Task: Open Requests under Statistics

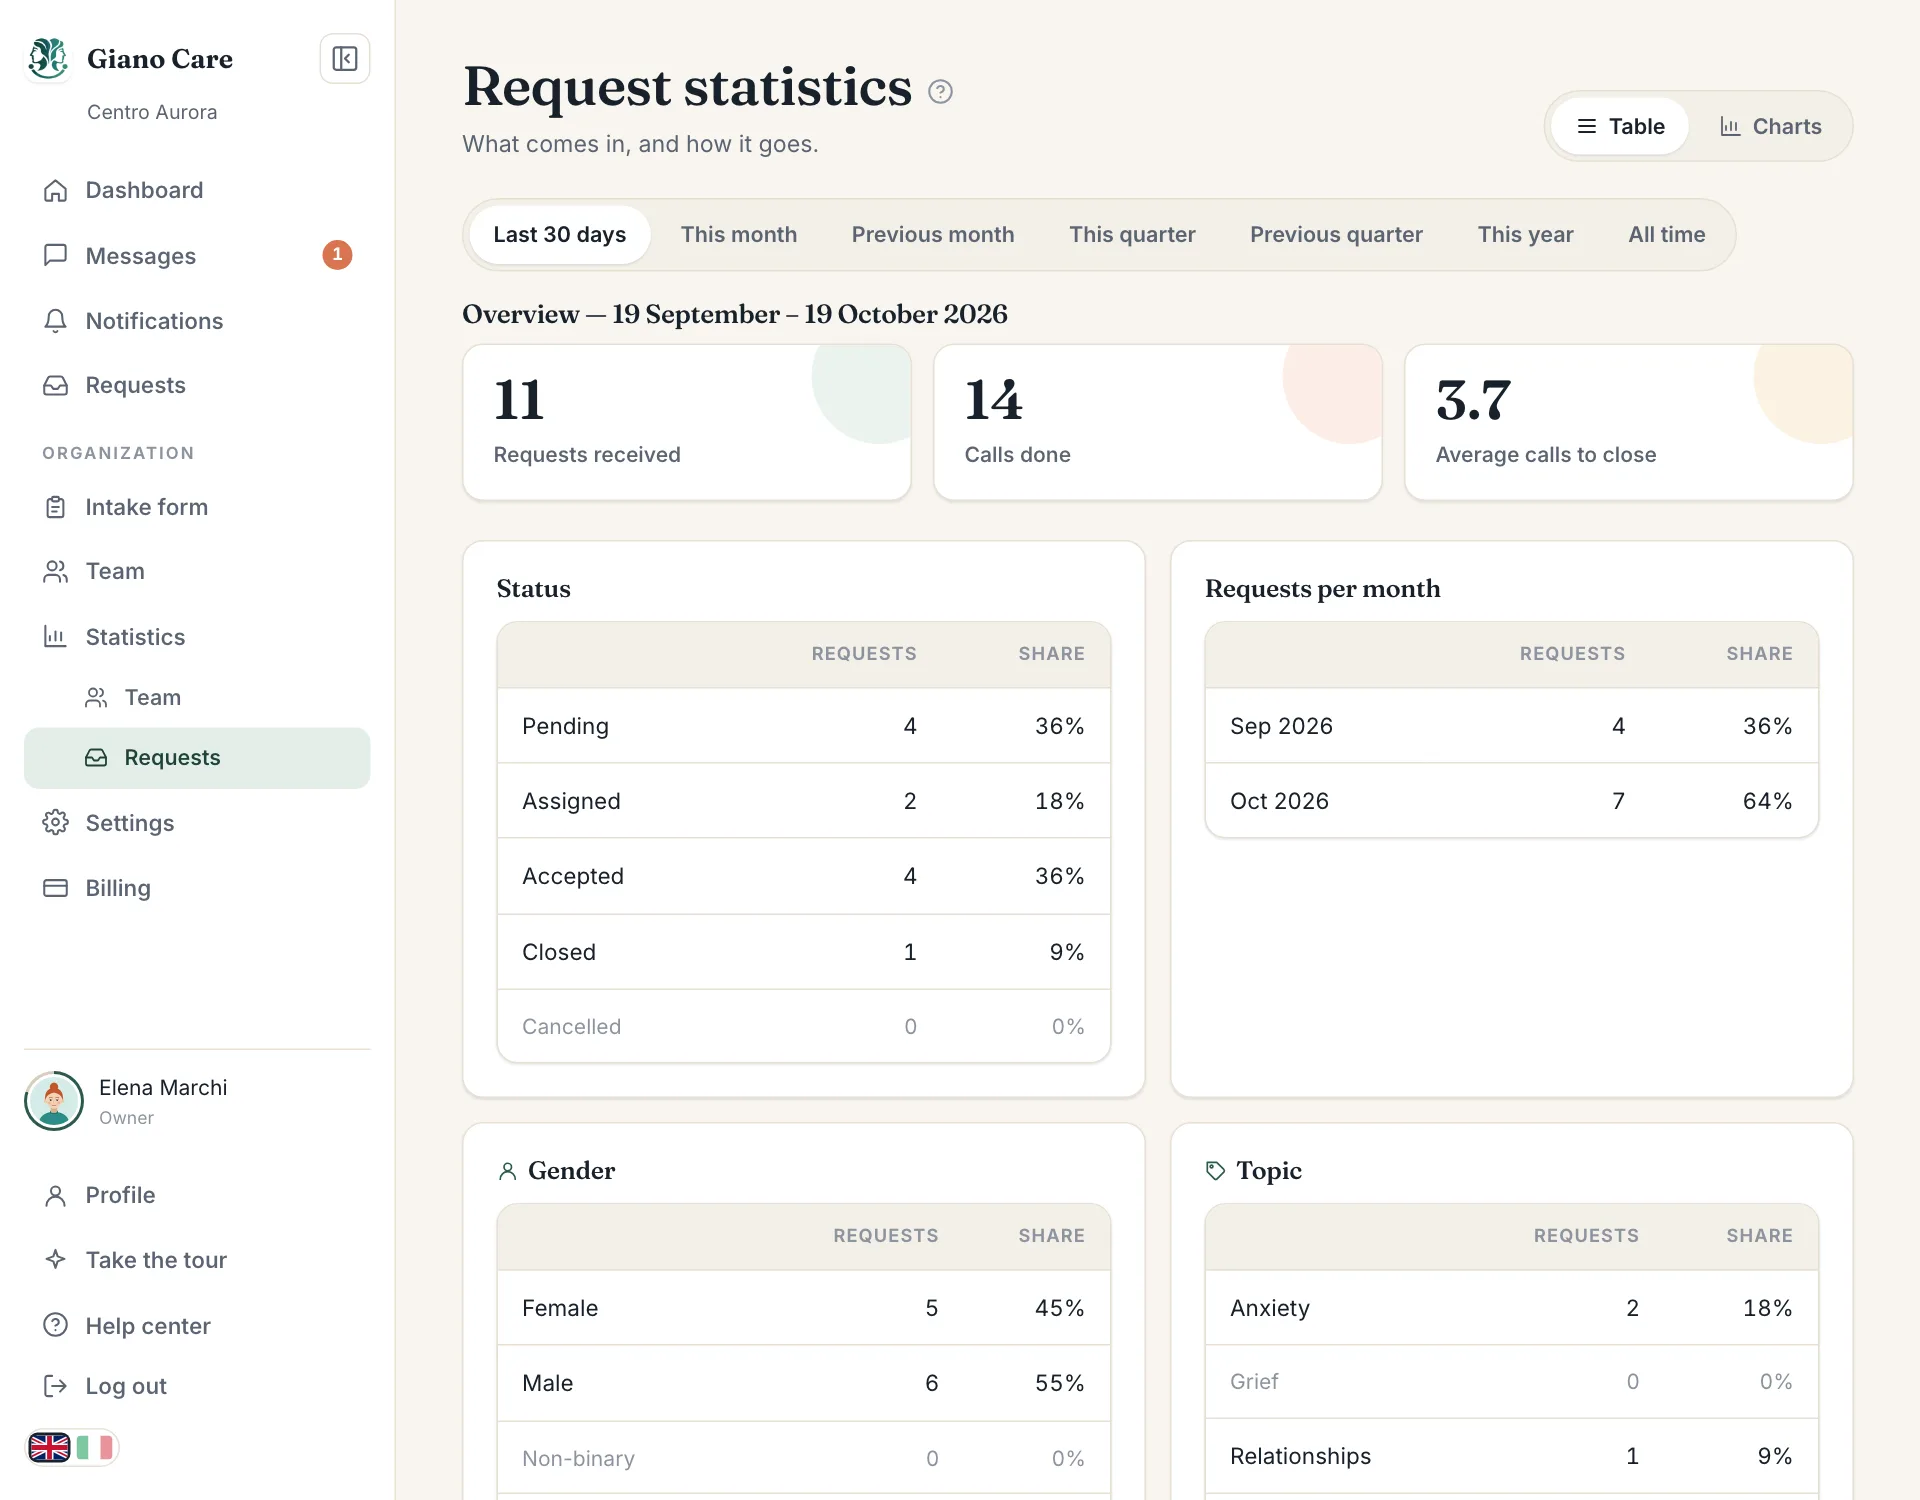Action: [x=197, y=757]
